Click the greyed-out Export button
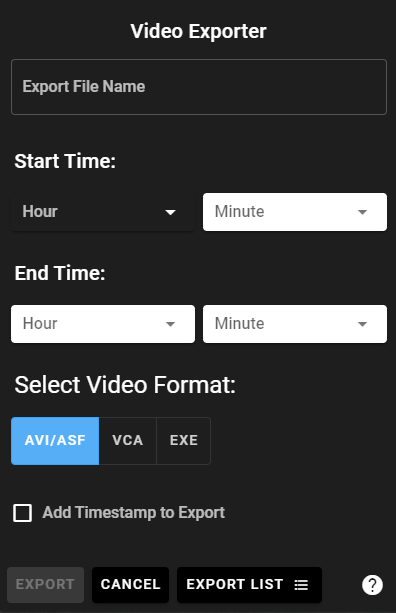Viewport: 396px width, 613px height. (45, 585)
